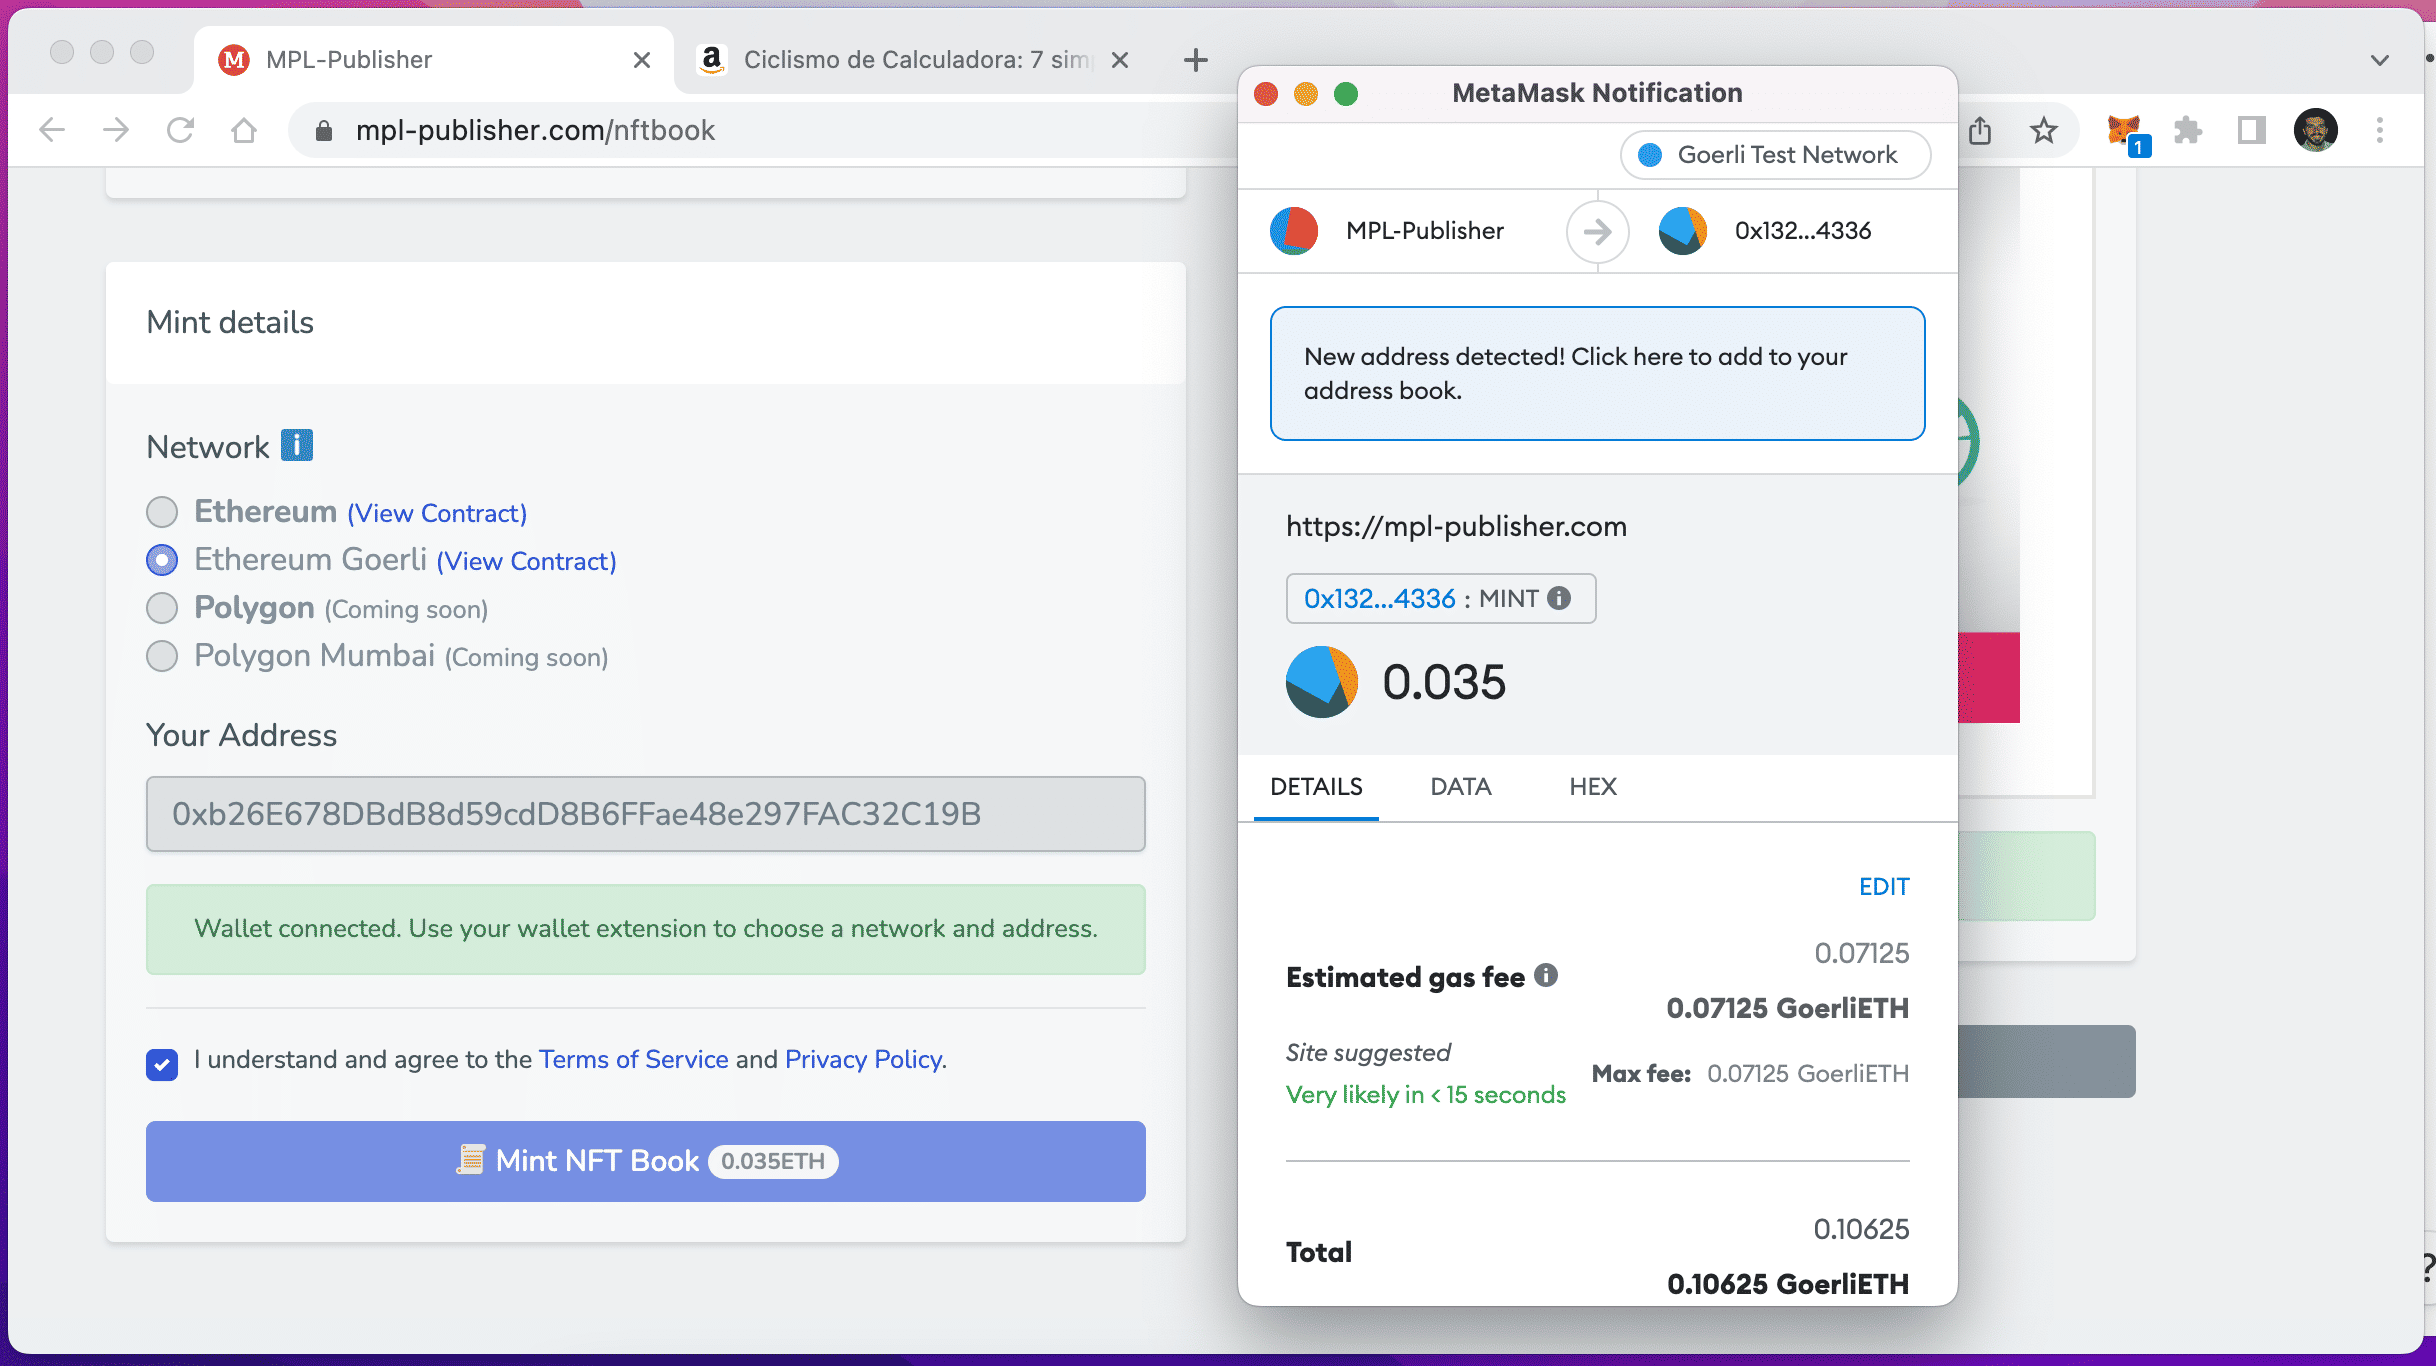Click the 0.035 transaction amount
The width and height of the screenshot is (2436, 1366).
(x=1444, y=682)
